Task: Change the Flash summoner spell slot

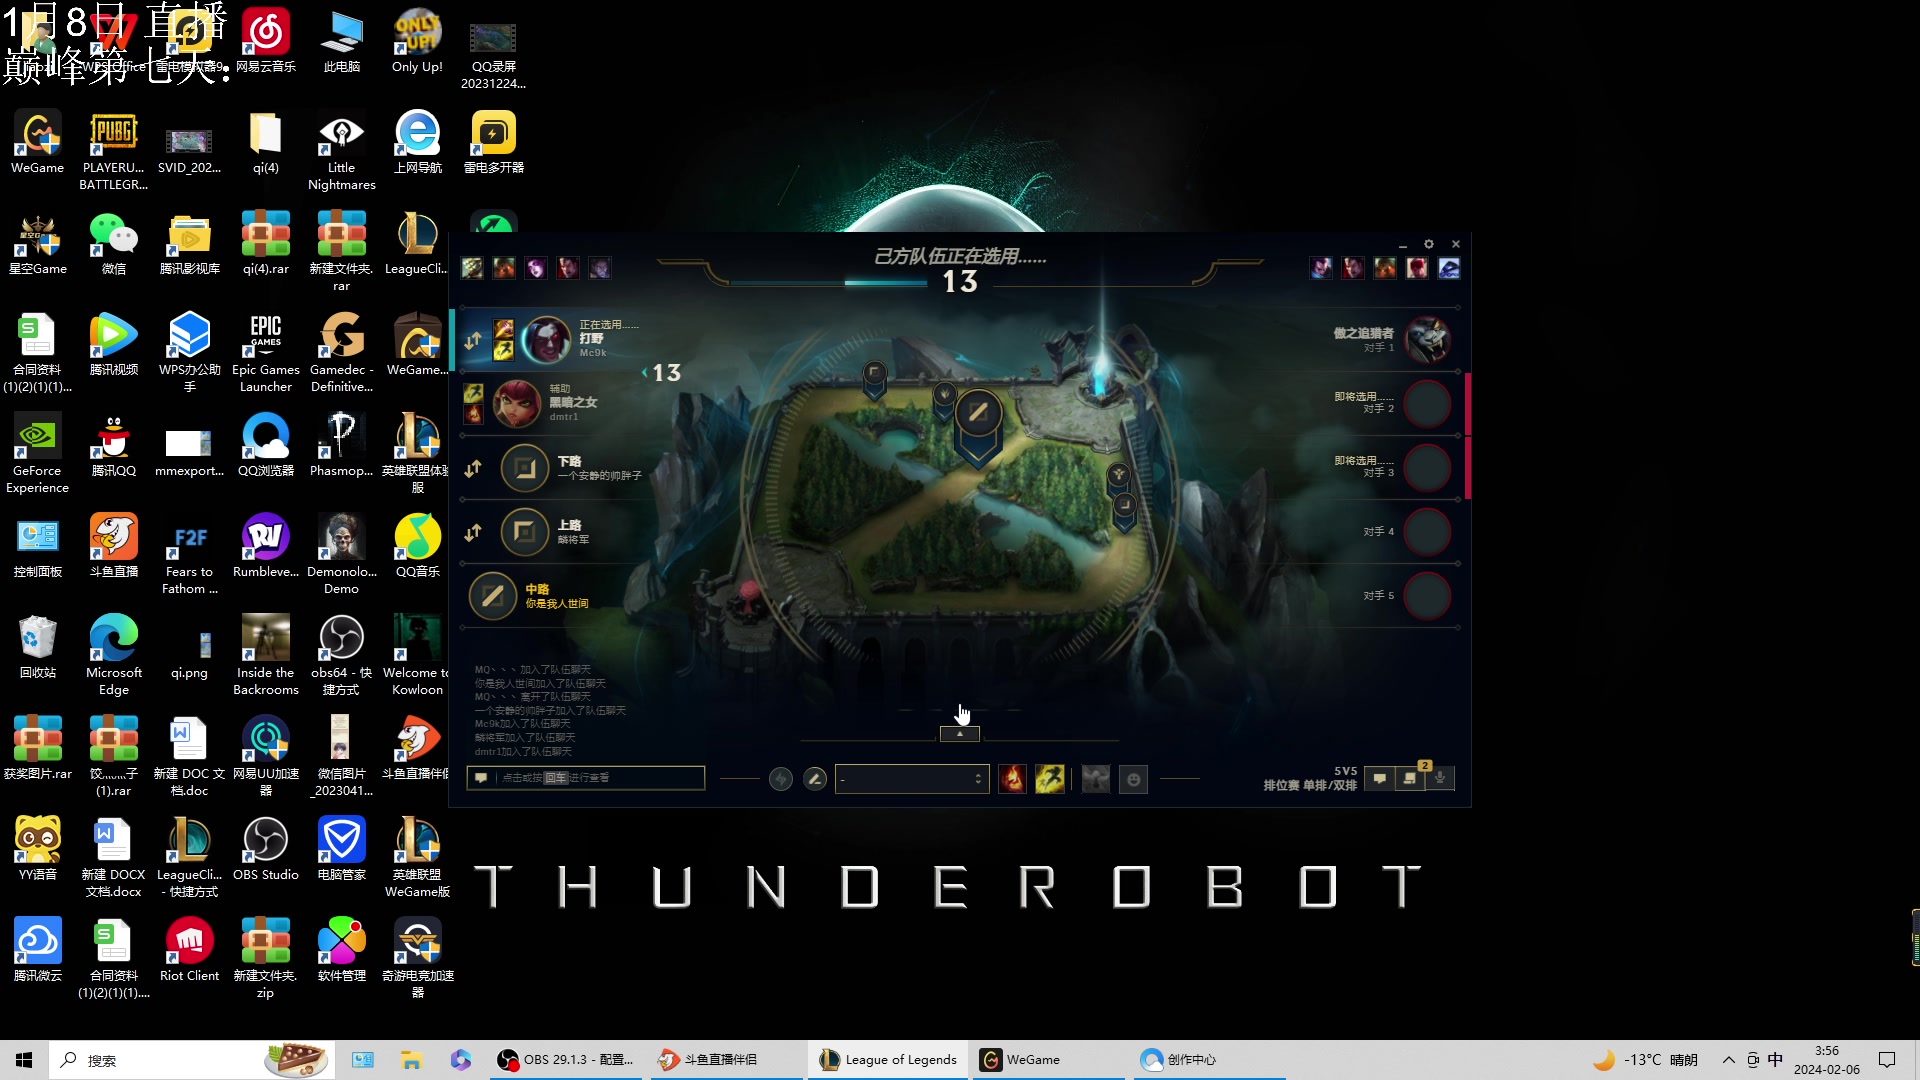Action: 1049,779
